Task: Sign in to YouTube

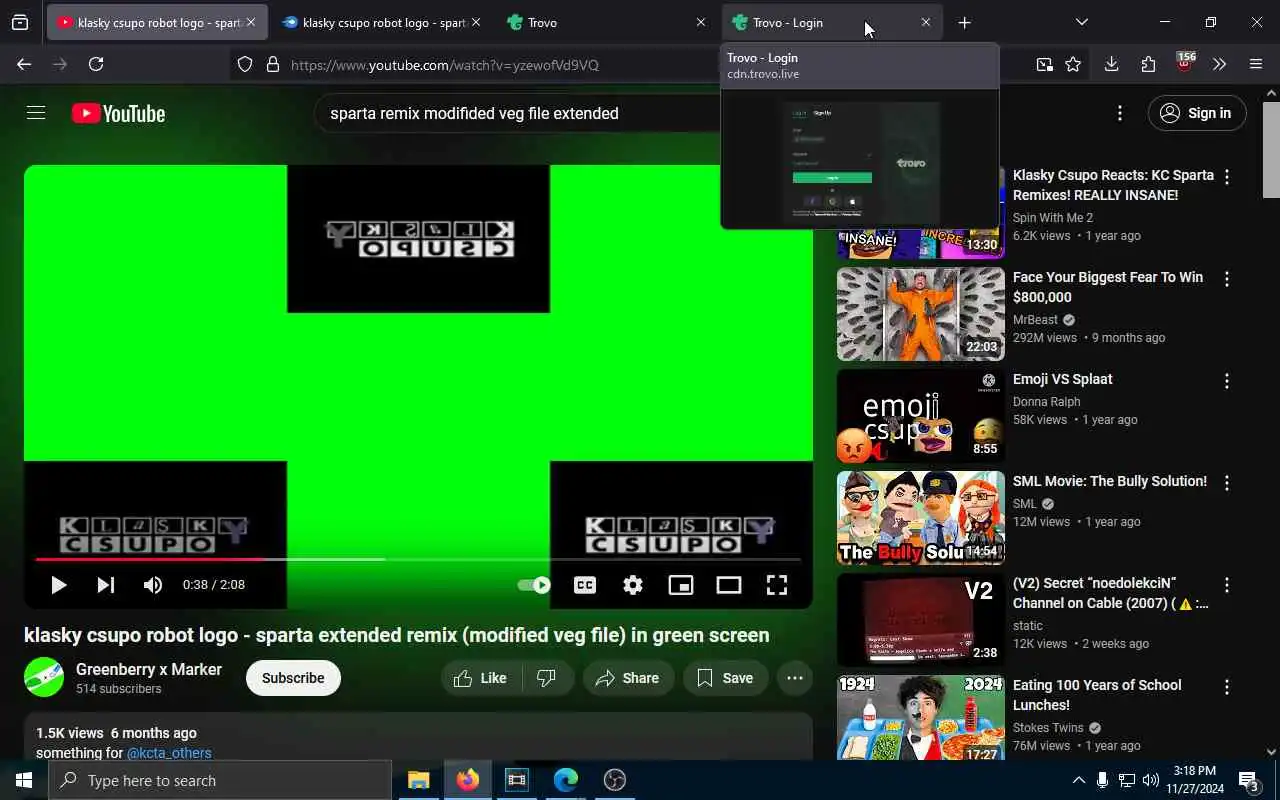Action: (x=1197, y=113)
